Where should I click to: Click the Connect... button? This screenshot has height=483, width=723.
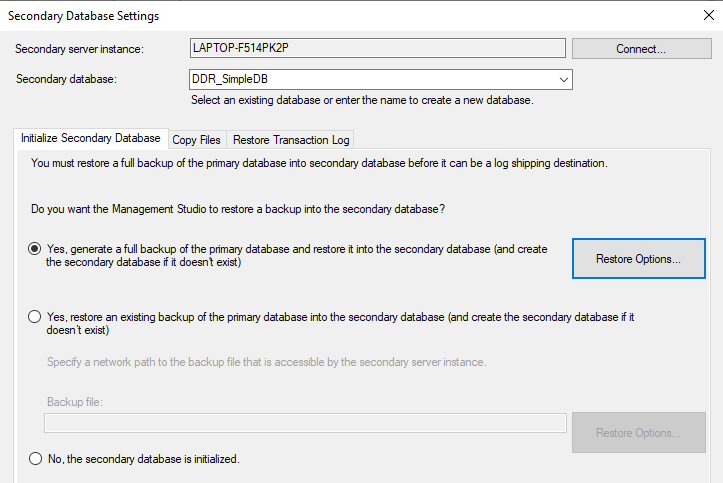(x=634, y=48)
